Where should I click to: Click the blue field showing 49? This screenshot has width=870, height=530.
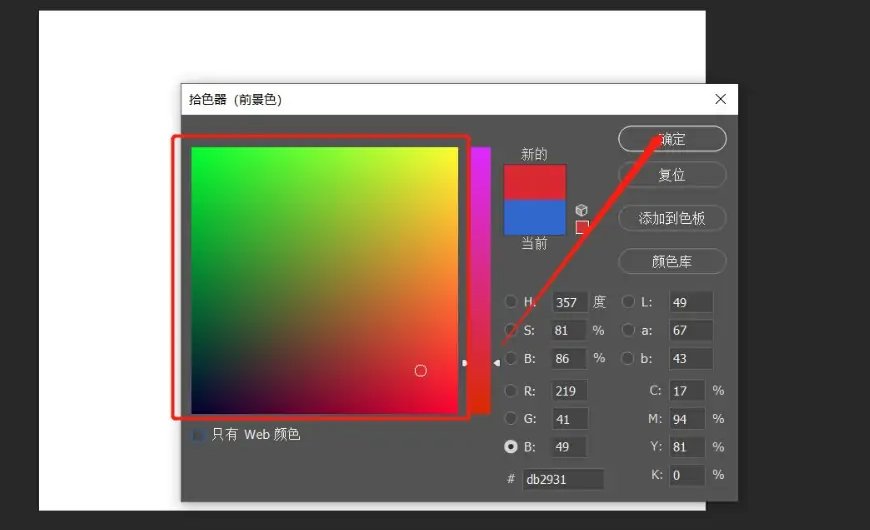coord(569,447)
